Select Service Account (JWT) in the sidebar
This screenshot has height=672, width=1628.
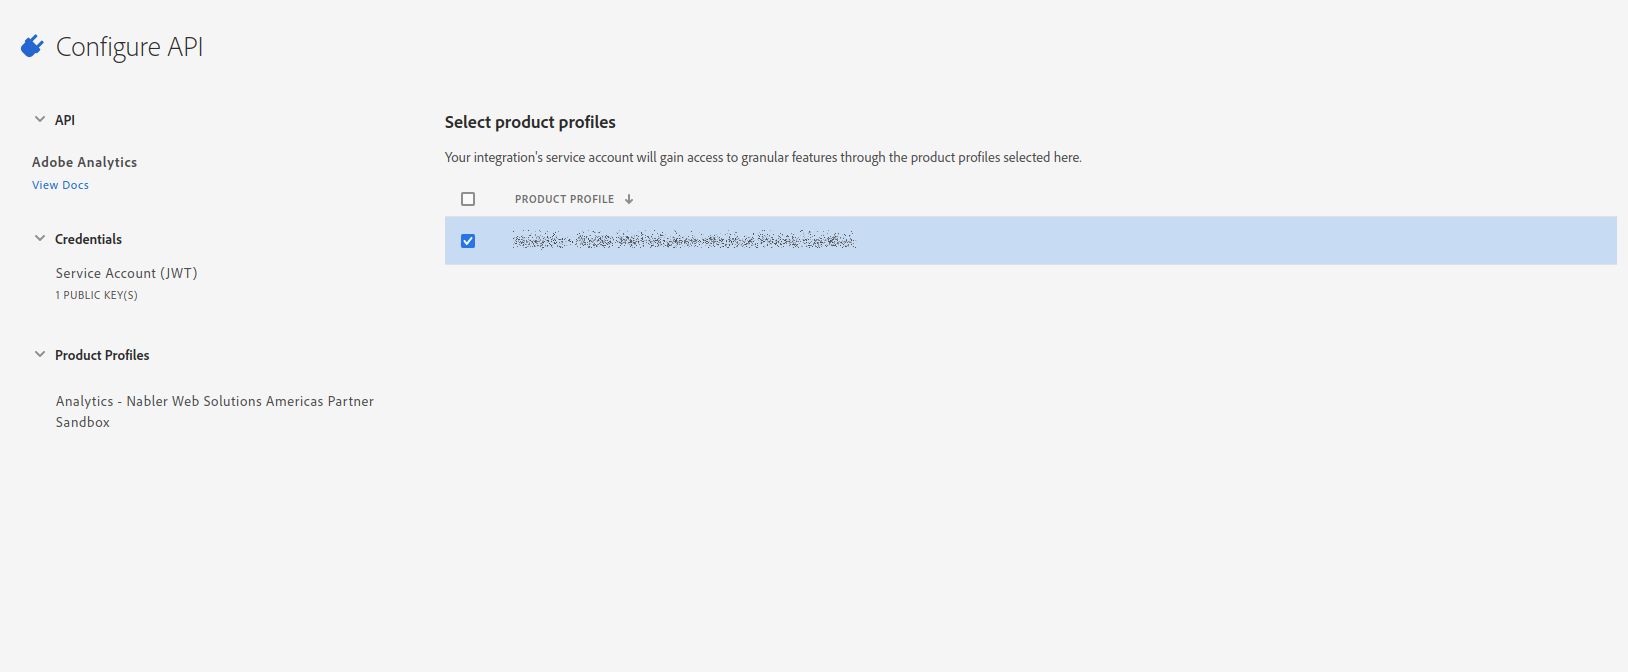126,272
